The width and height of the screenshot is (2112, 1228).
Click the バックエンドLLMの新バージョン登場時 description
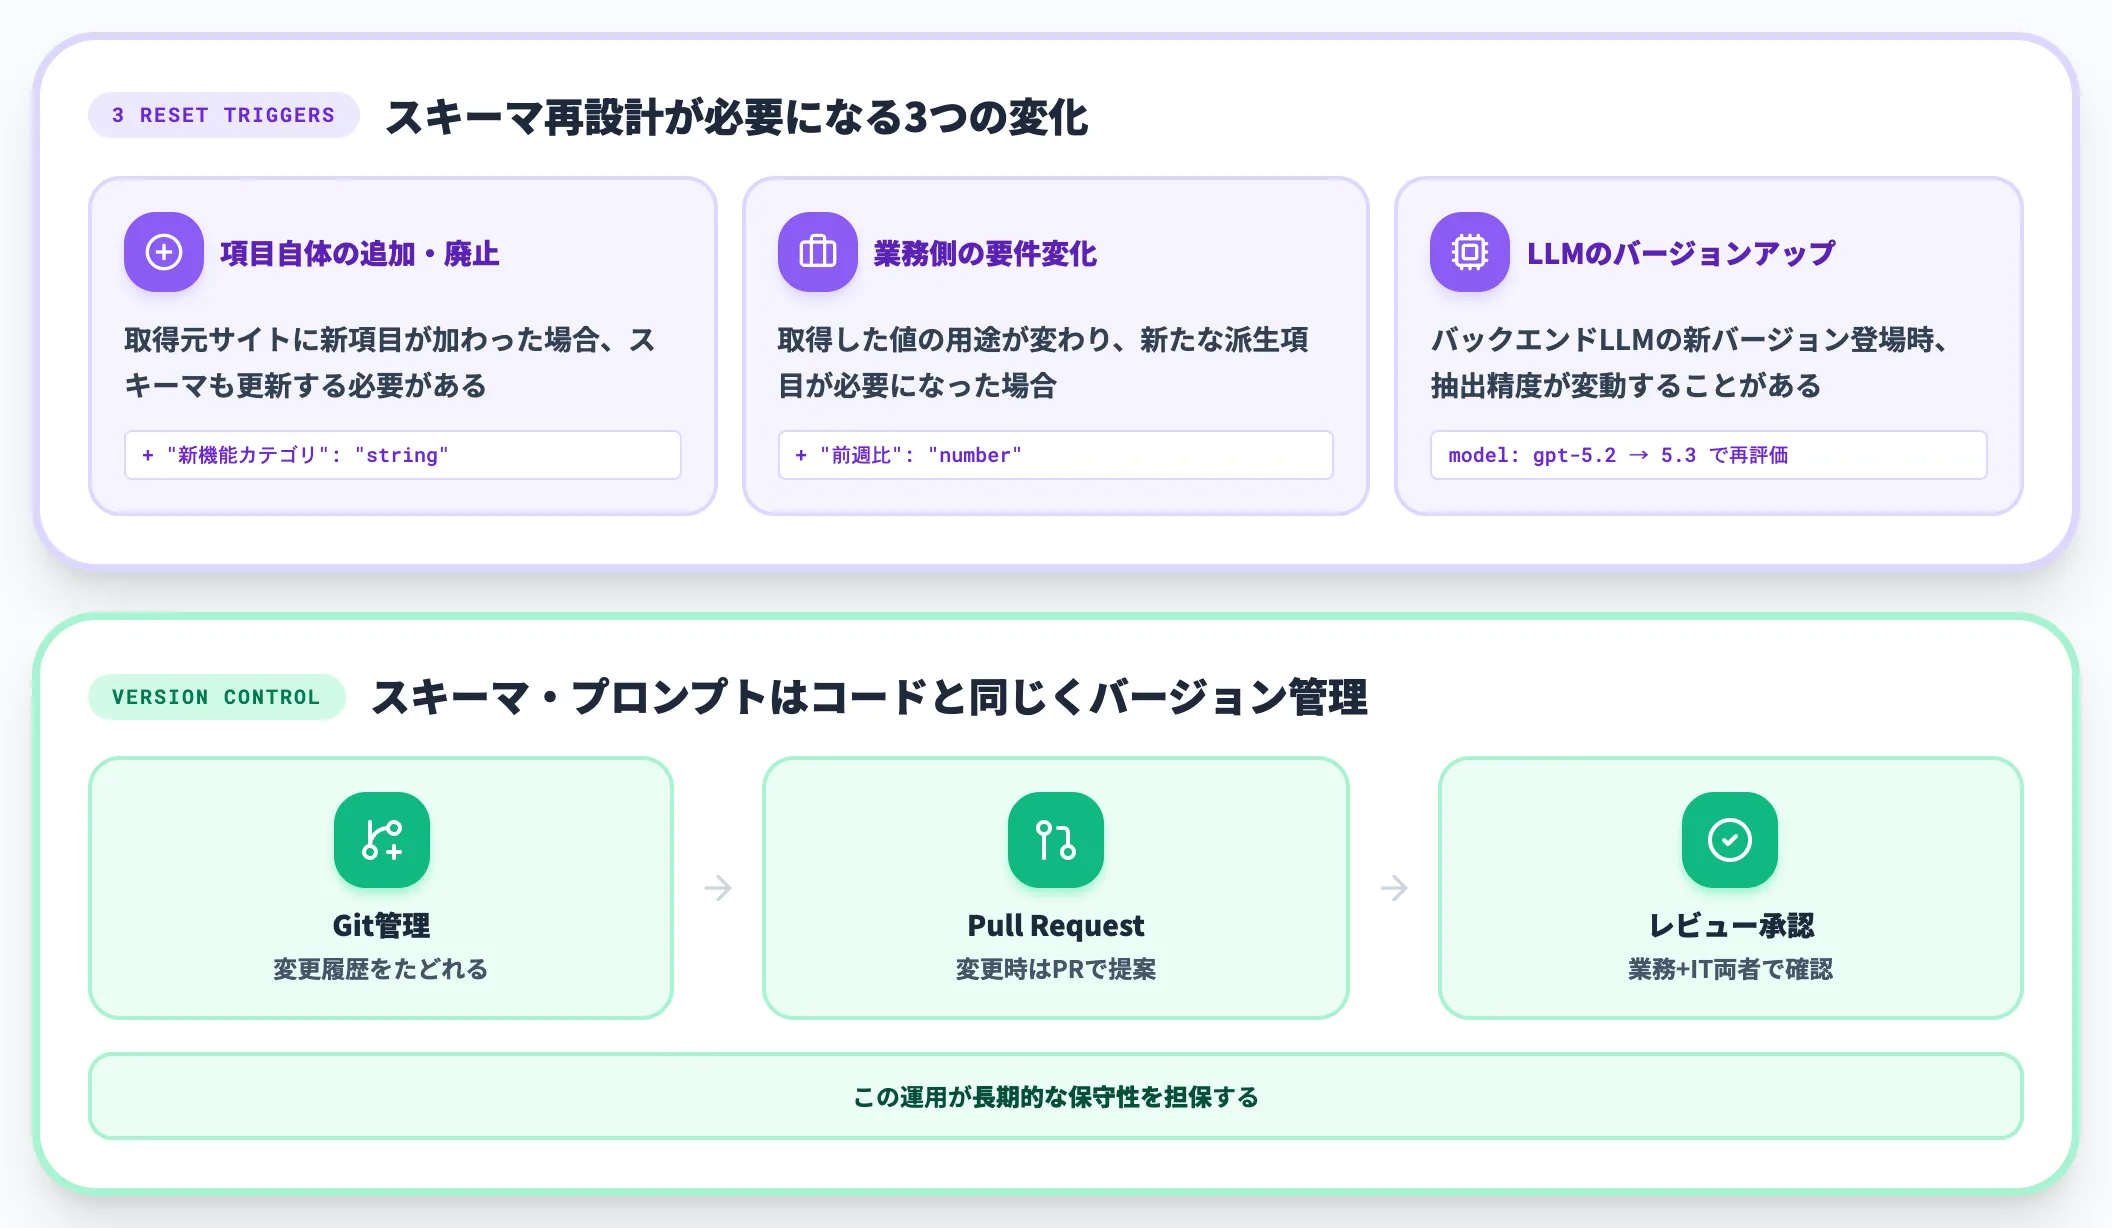1690,362
